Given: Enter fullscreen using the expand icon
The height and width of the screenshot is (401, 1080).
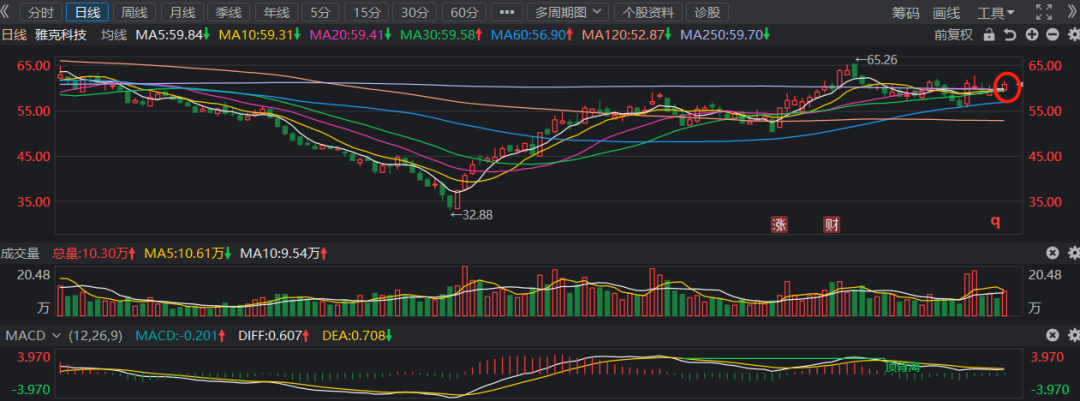Looking at the screenshot, I should [x=1044, y=13].
